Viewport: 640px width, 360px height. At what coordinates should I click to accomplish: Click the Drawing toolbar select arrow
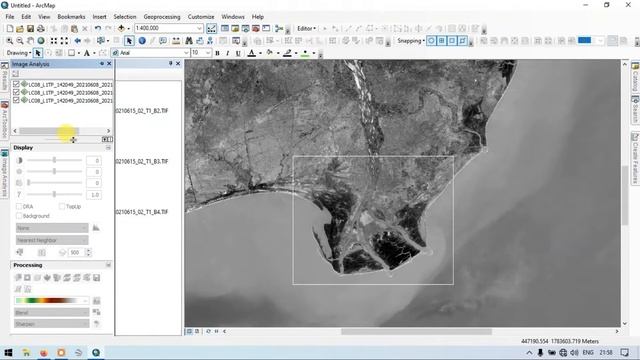pos(38,53)
